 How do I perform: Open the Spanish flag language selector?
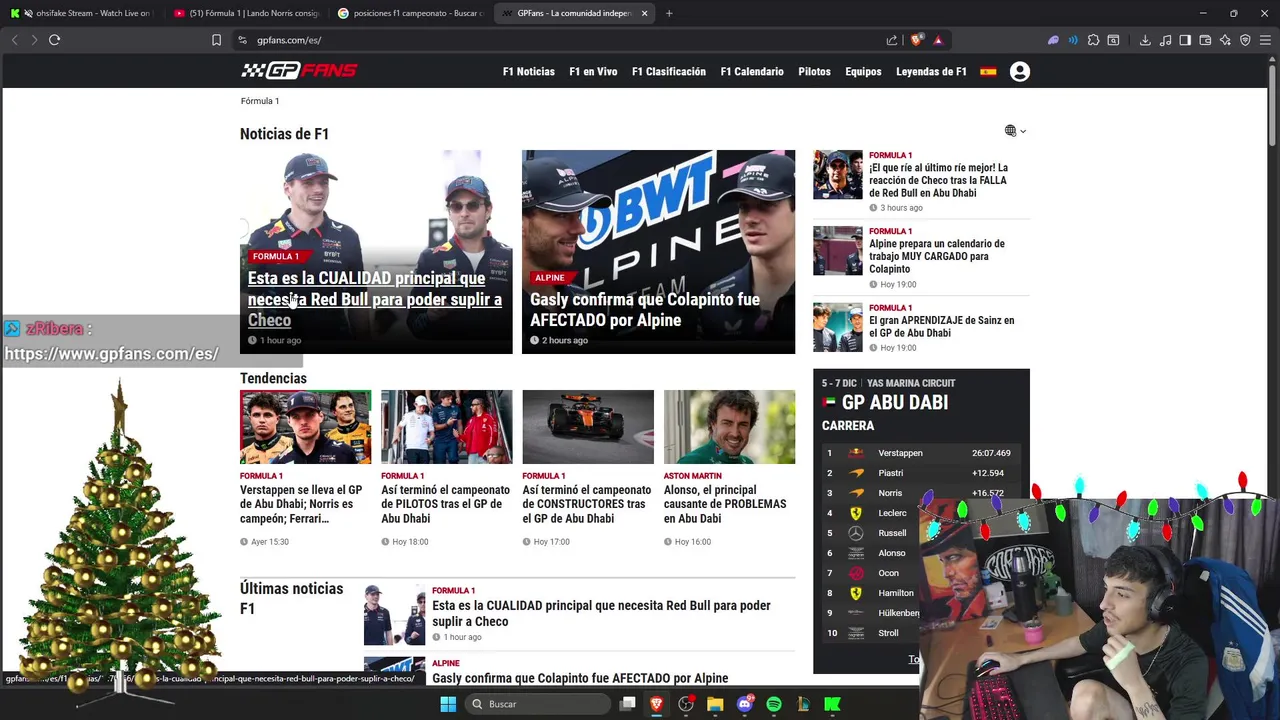coord(988,72)
